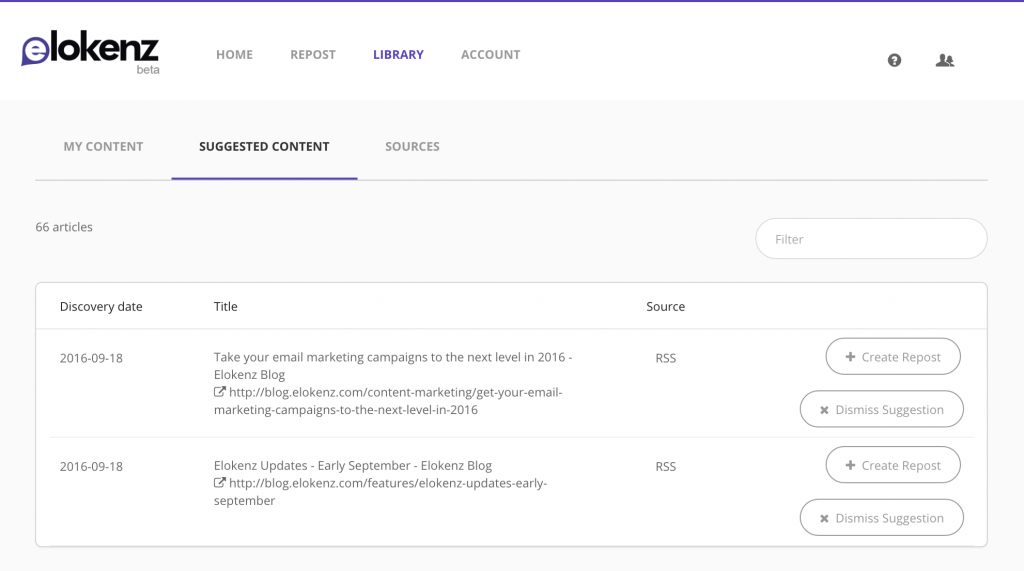Open the elokenz-updates-early-september URL

(x=388, y=483)
